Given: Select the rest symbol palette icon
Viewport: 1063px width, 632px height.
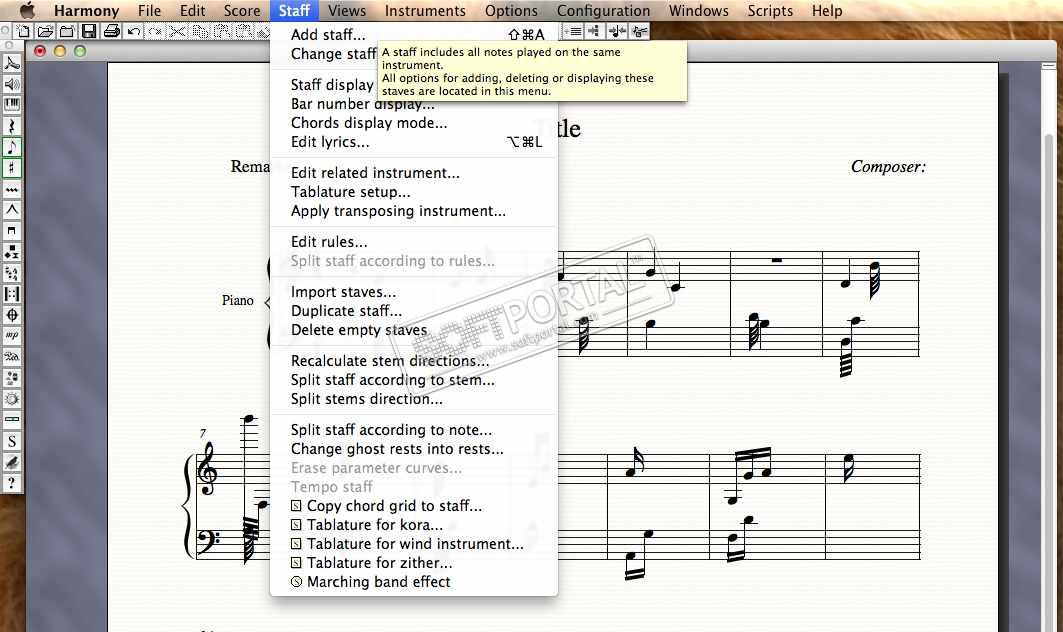Looking at the screenshot, I should (x=12, y=126).
